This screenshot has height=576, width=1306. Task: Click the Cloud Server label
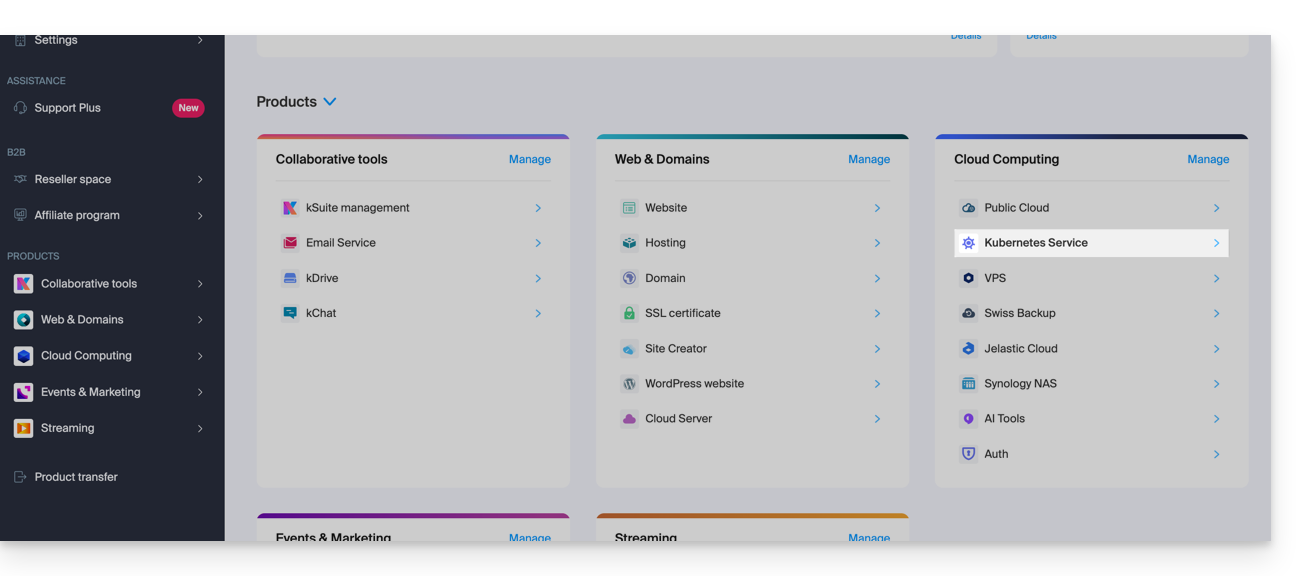(x=679, y=419)
